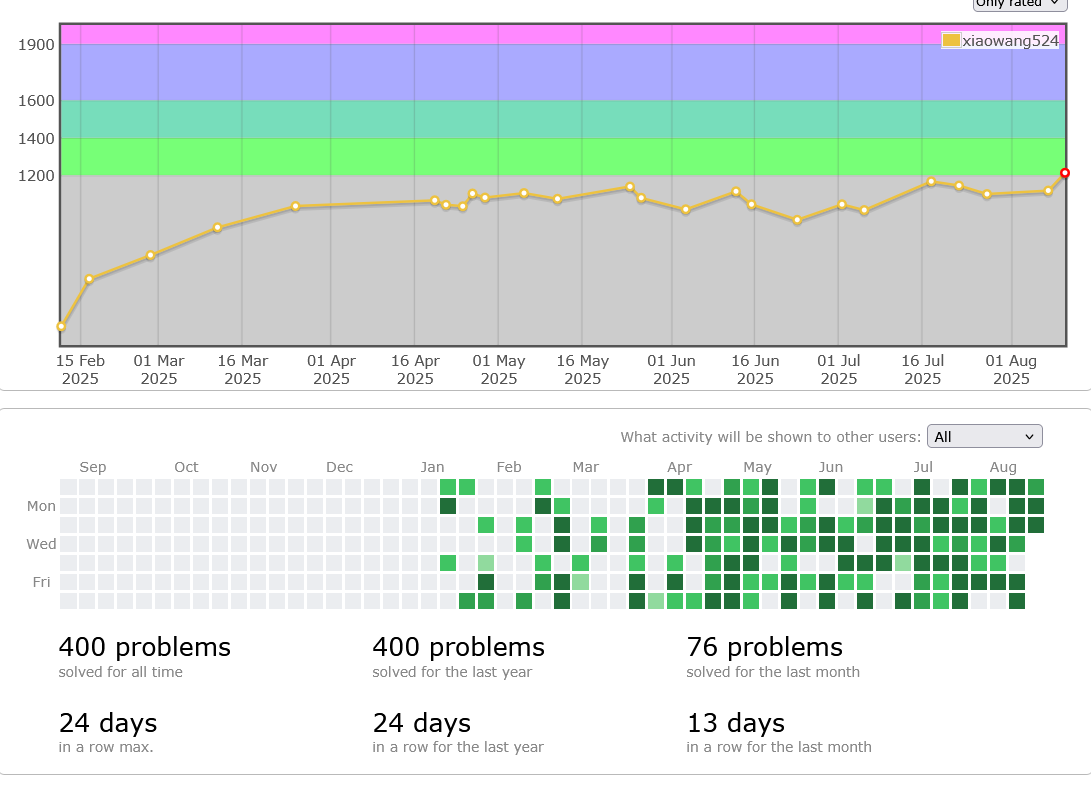
Task: Click the Jun month label on heatmap
Action: 831,467
